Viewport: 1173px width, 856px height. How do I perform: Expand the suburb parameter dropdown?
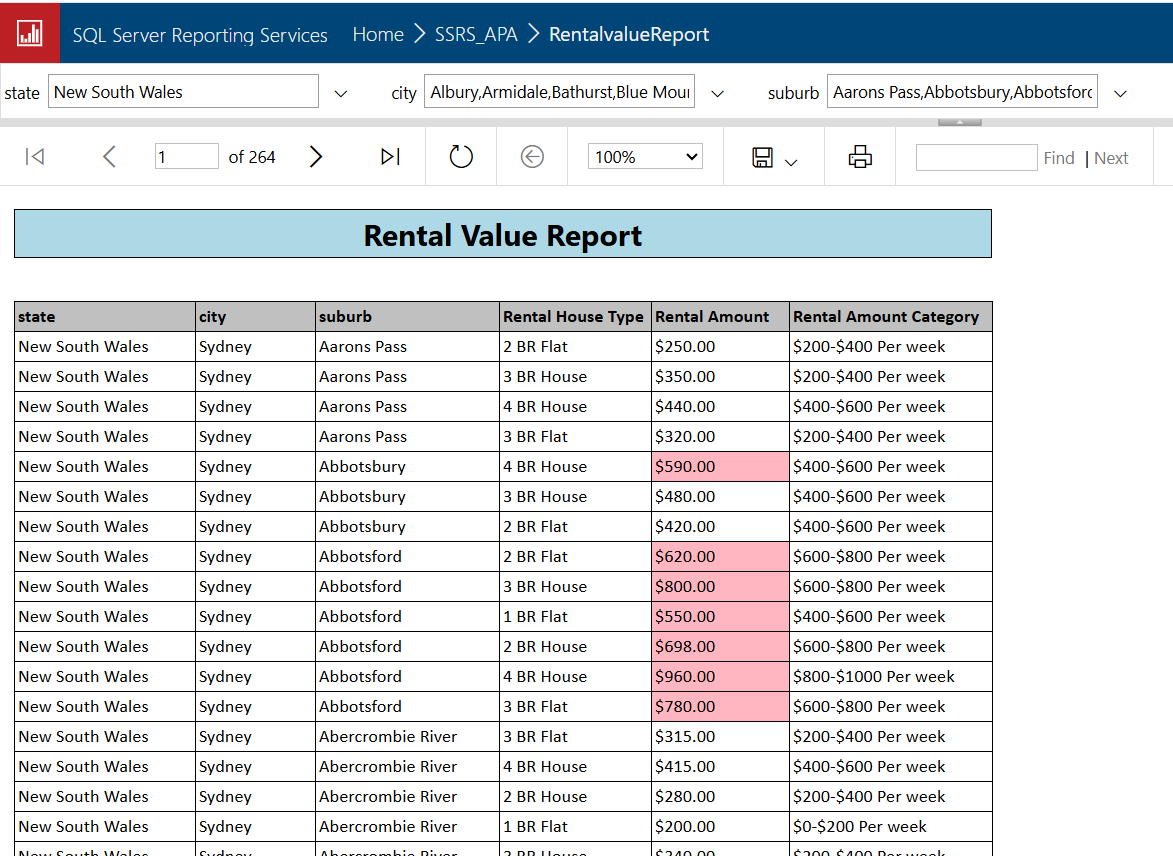click(x=1120, y=93)
